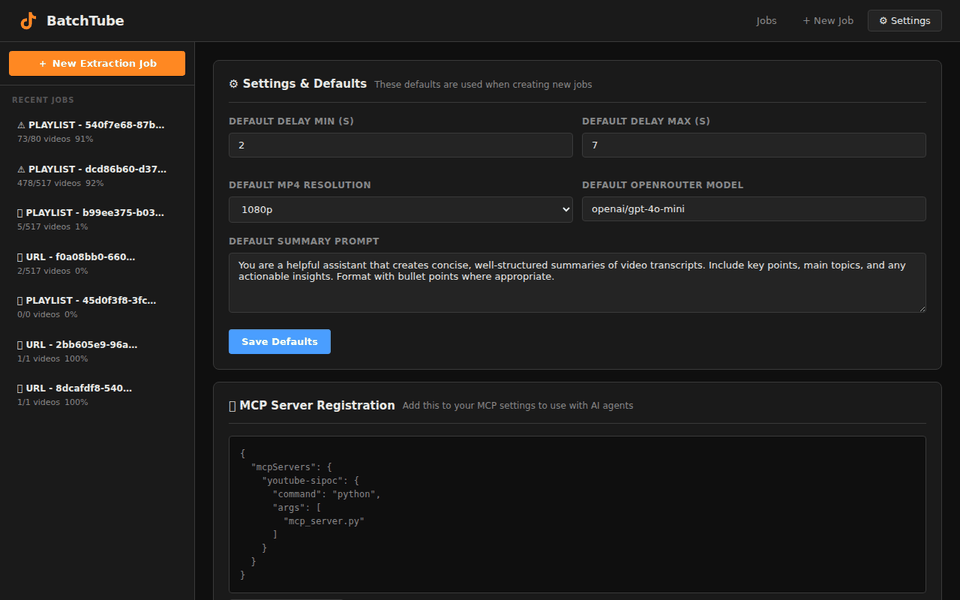The image size is (960, 600).
Task: Open New Job from the top navigation
Action: [x=828, y=20]
